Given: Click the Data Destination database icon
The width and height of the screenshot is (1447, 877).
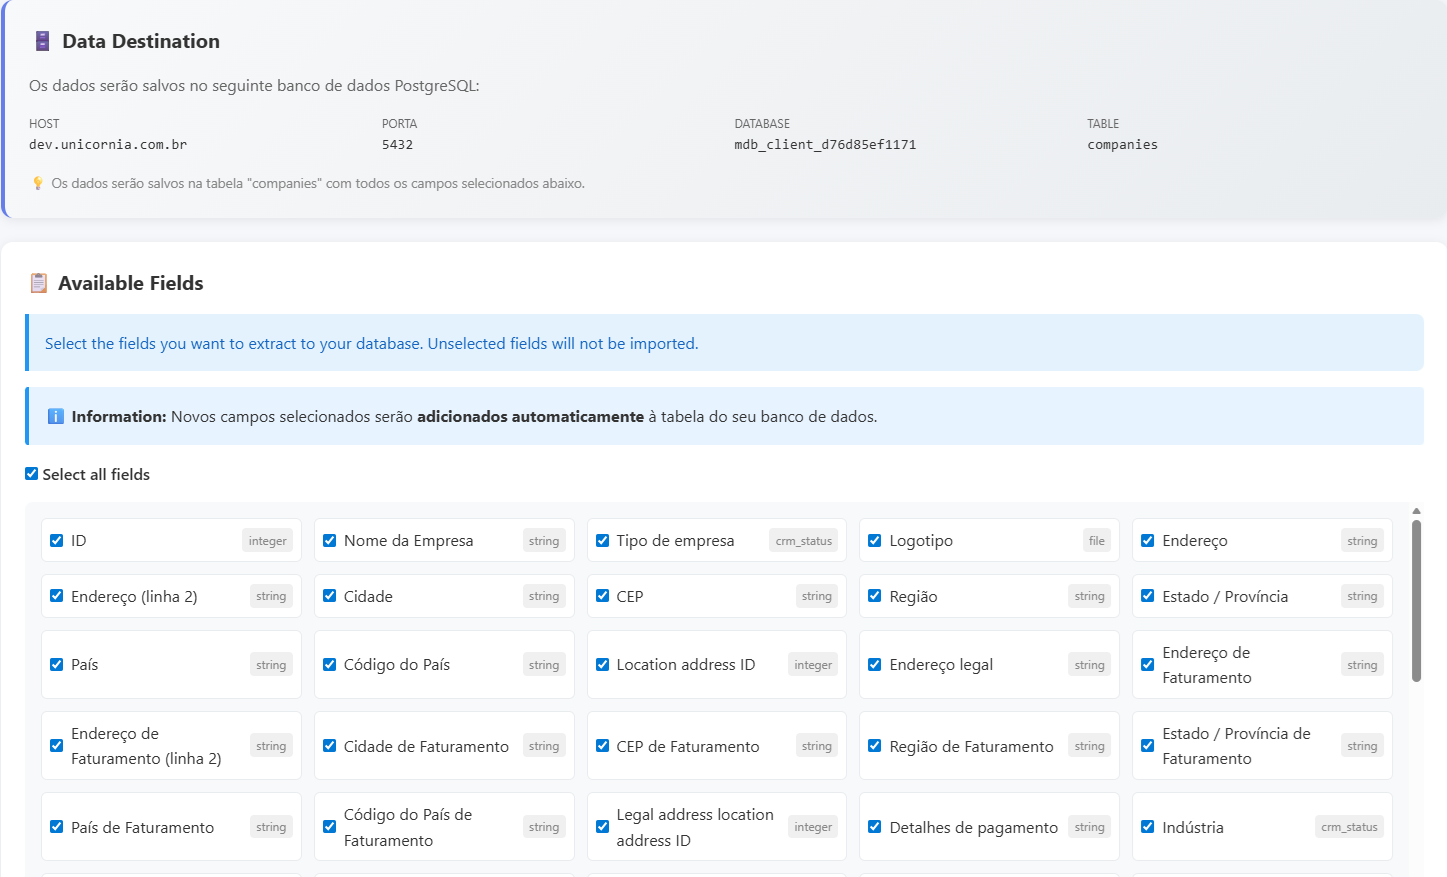Looking at the screenshot, I should pos(42,41).
